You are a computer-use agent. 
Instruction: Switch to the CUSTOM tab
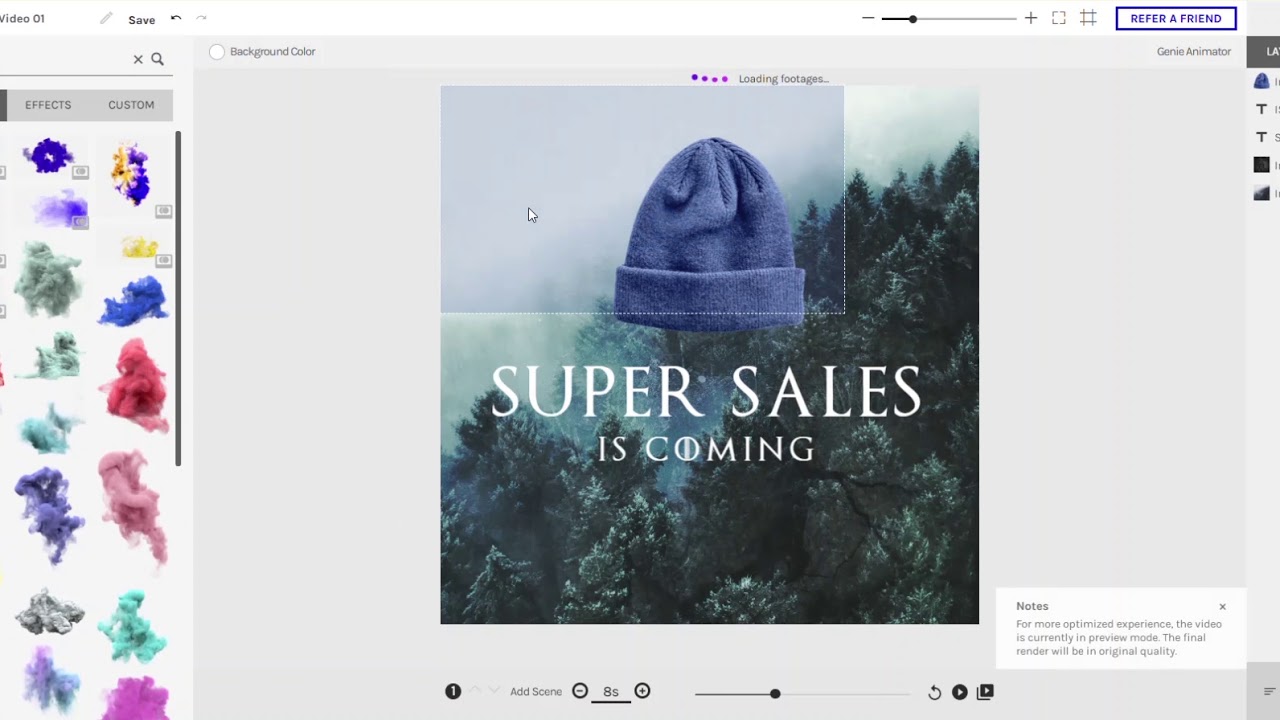131,105
